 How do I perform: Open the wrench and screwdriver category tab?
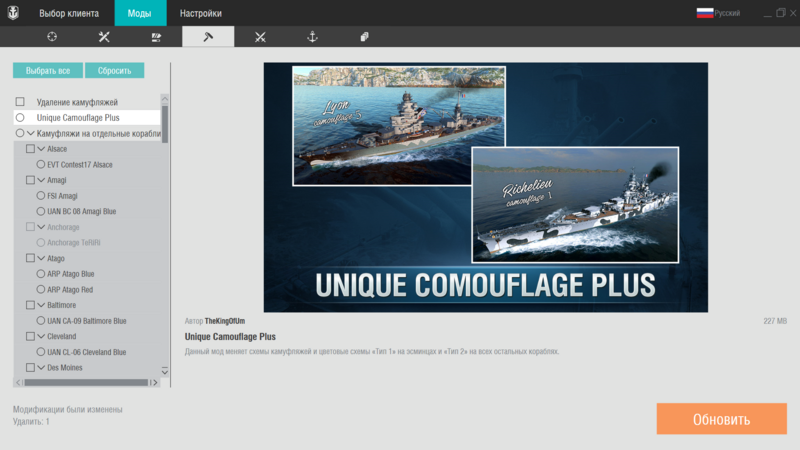coord(104,37)
